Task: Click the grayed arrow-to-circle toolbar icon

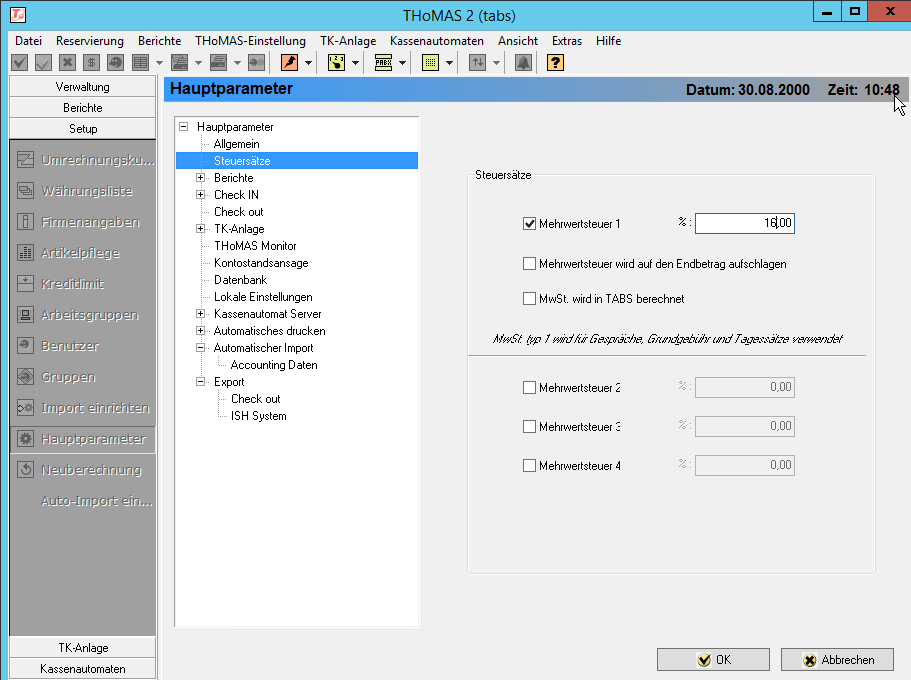Action: [x=256, y=62]
